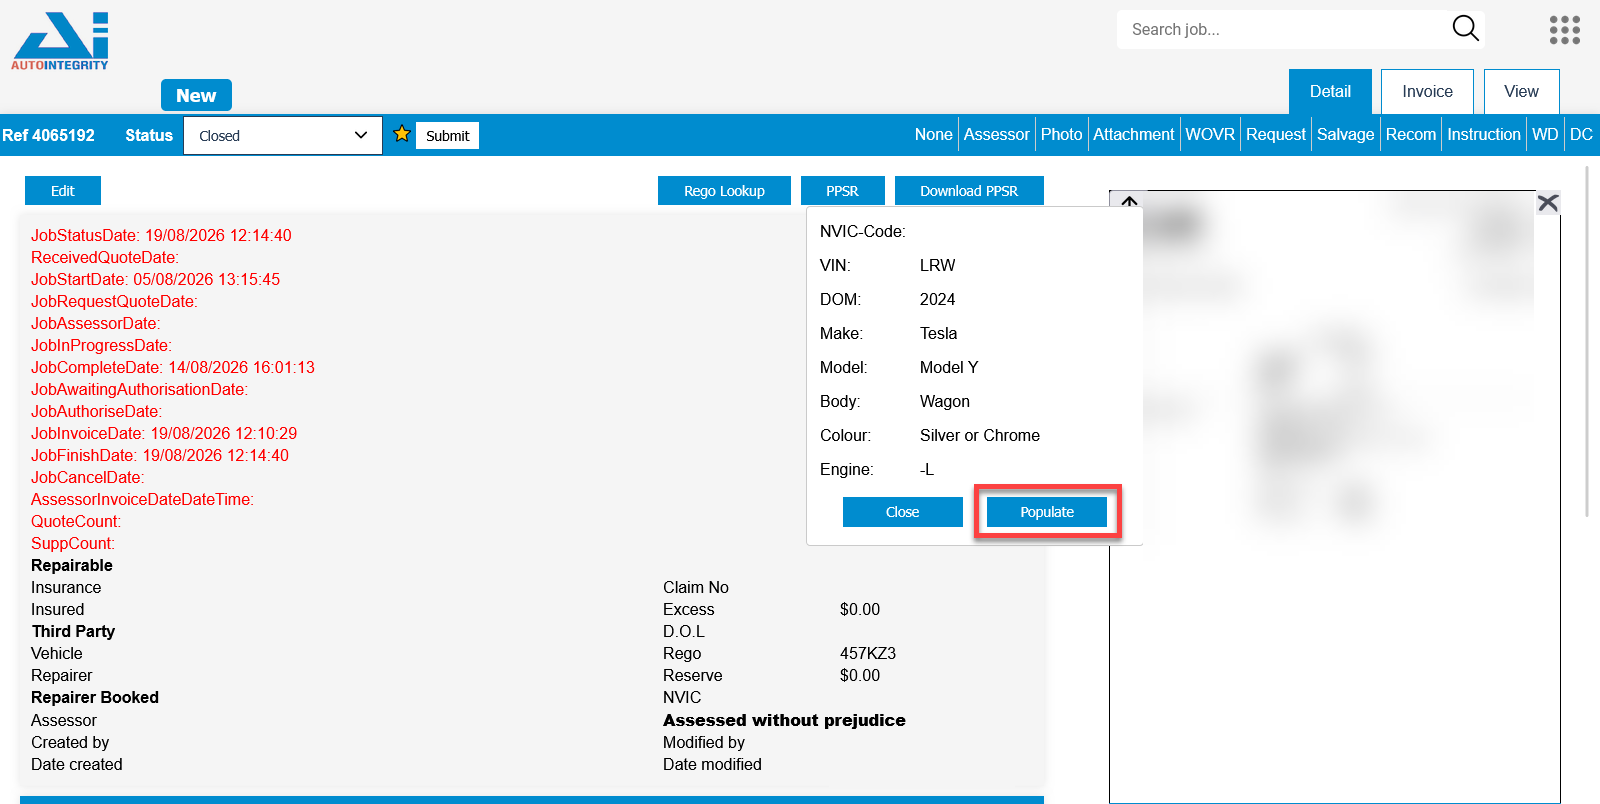Click the Populate button

(x=1047, y=512)
